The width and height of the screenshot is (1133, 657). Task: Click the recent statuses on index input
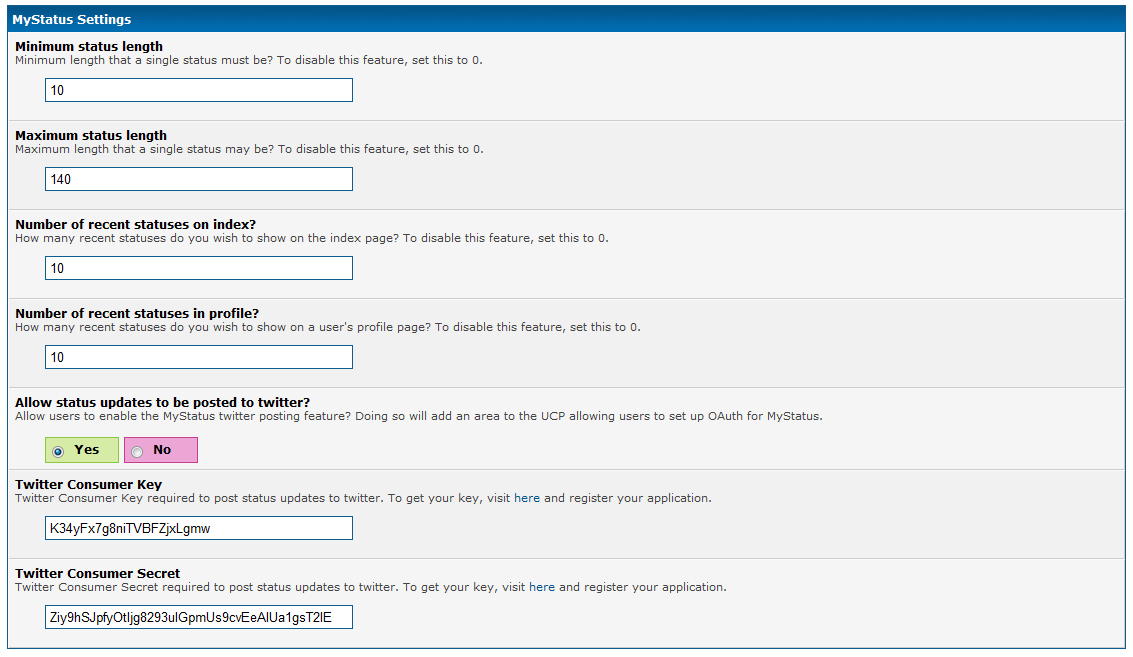click(x=199, y=268)
